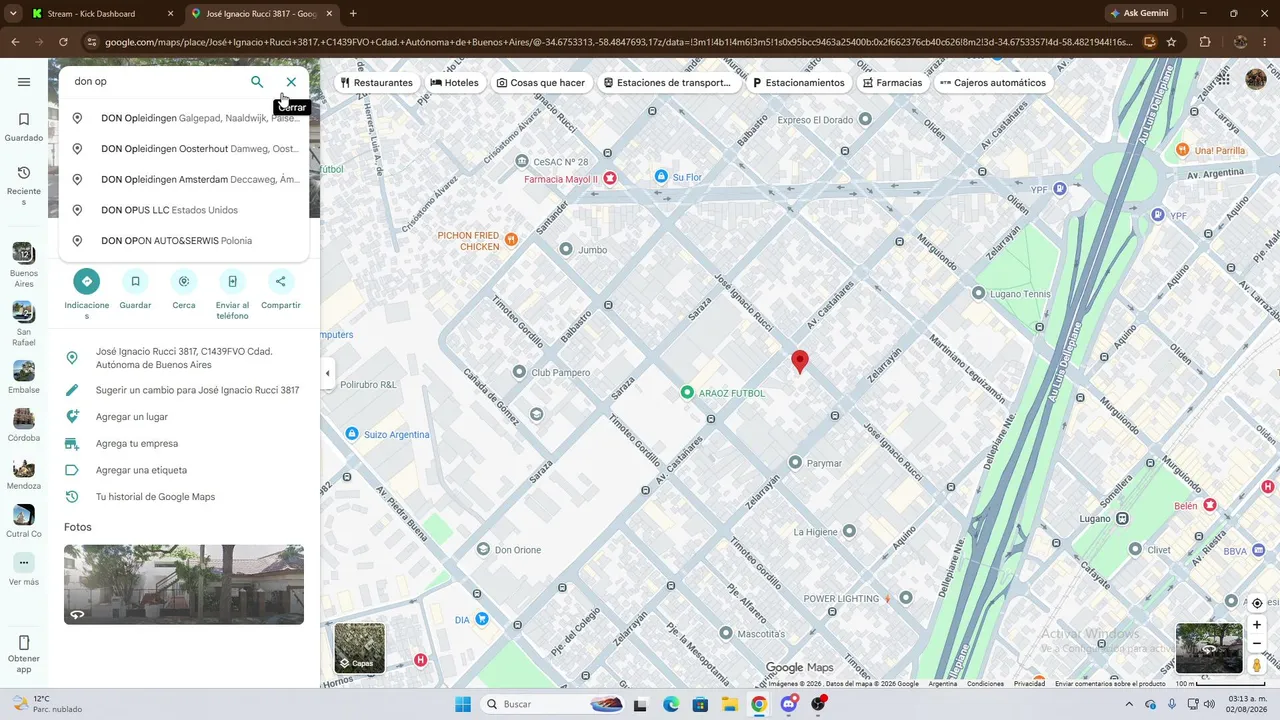Click the Una! Parrilla map marker

(1183, 150)
